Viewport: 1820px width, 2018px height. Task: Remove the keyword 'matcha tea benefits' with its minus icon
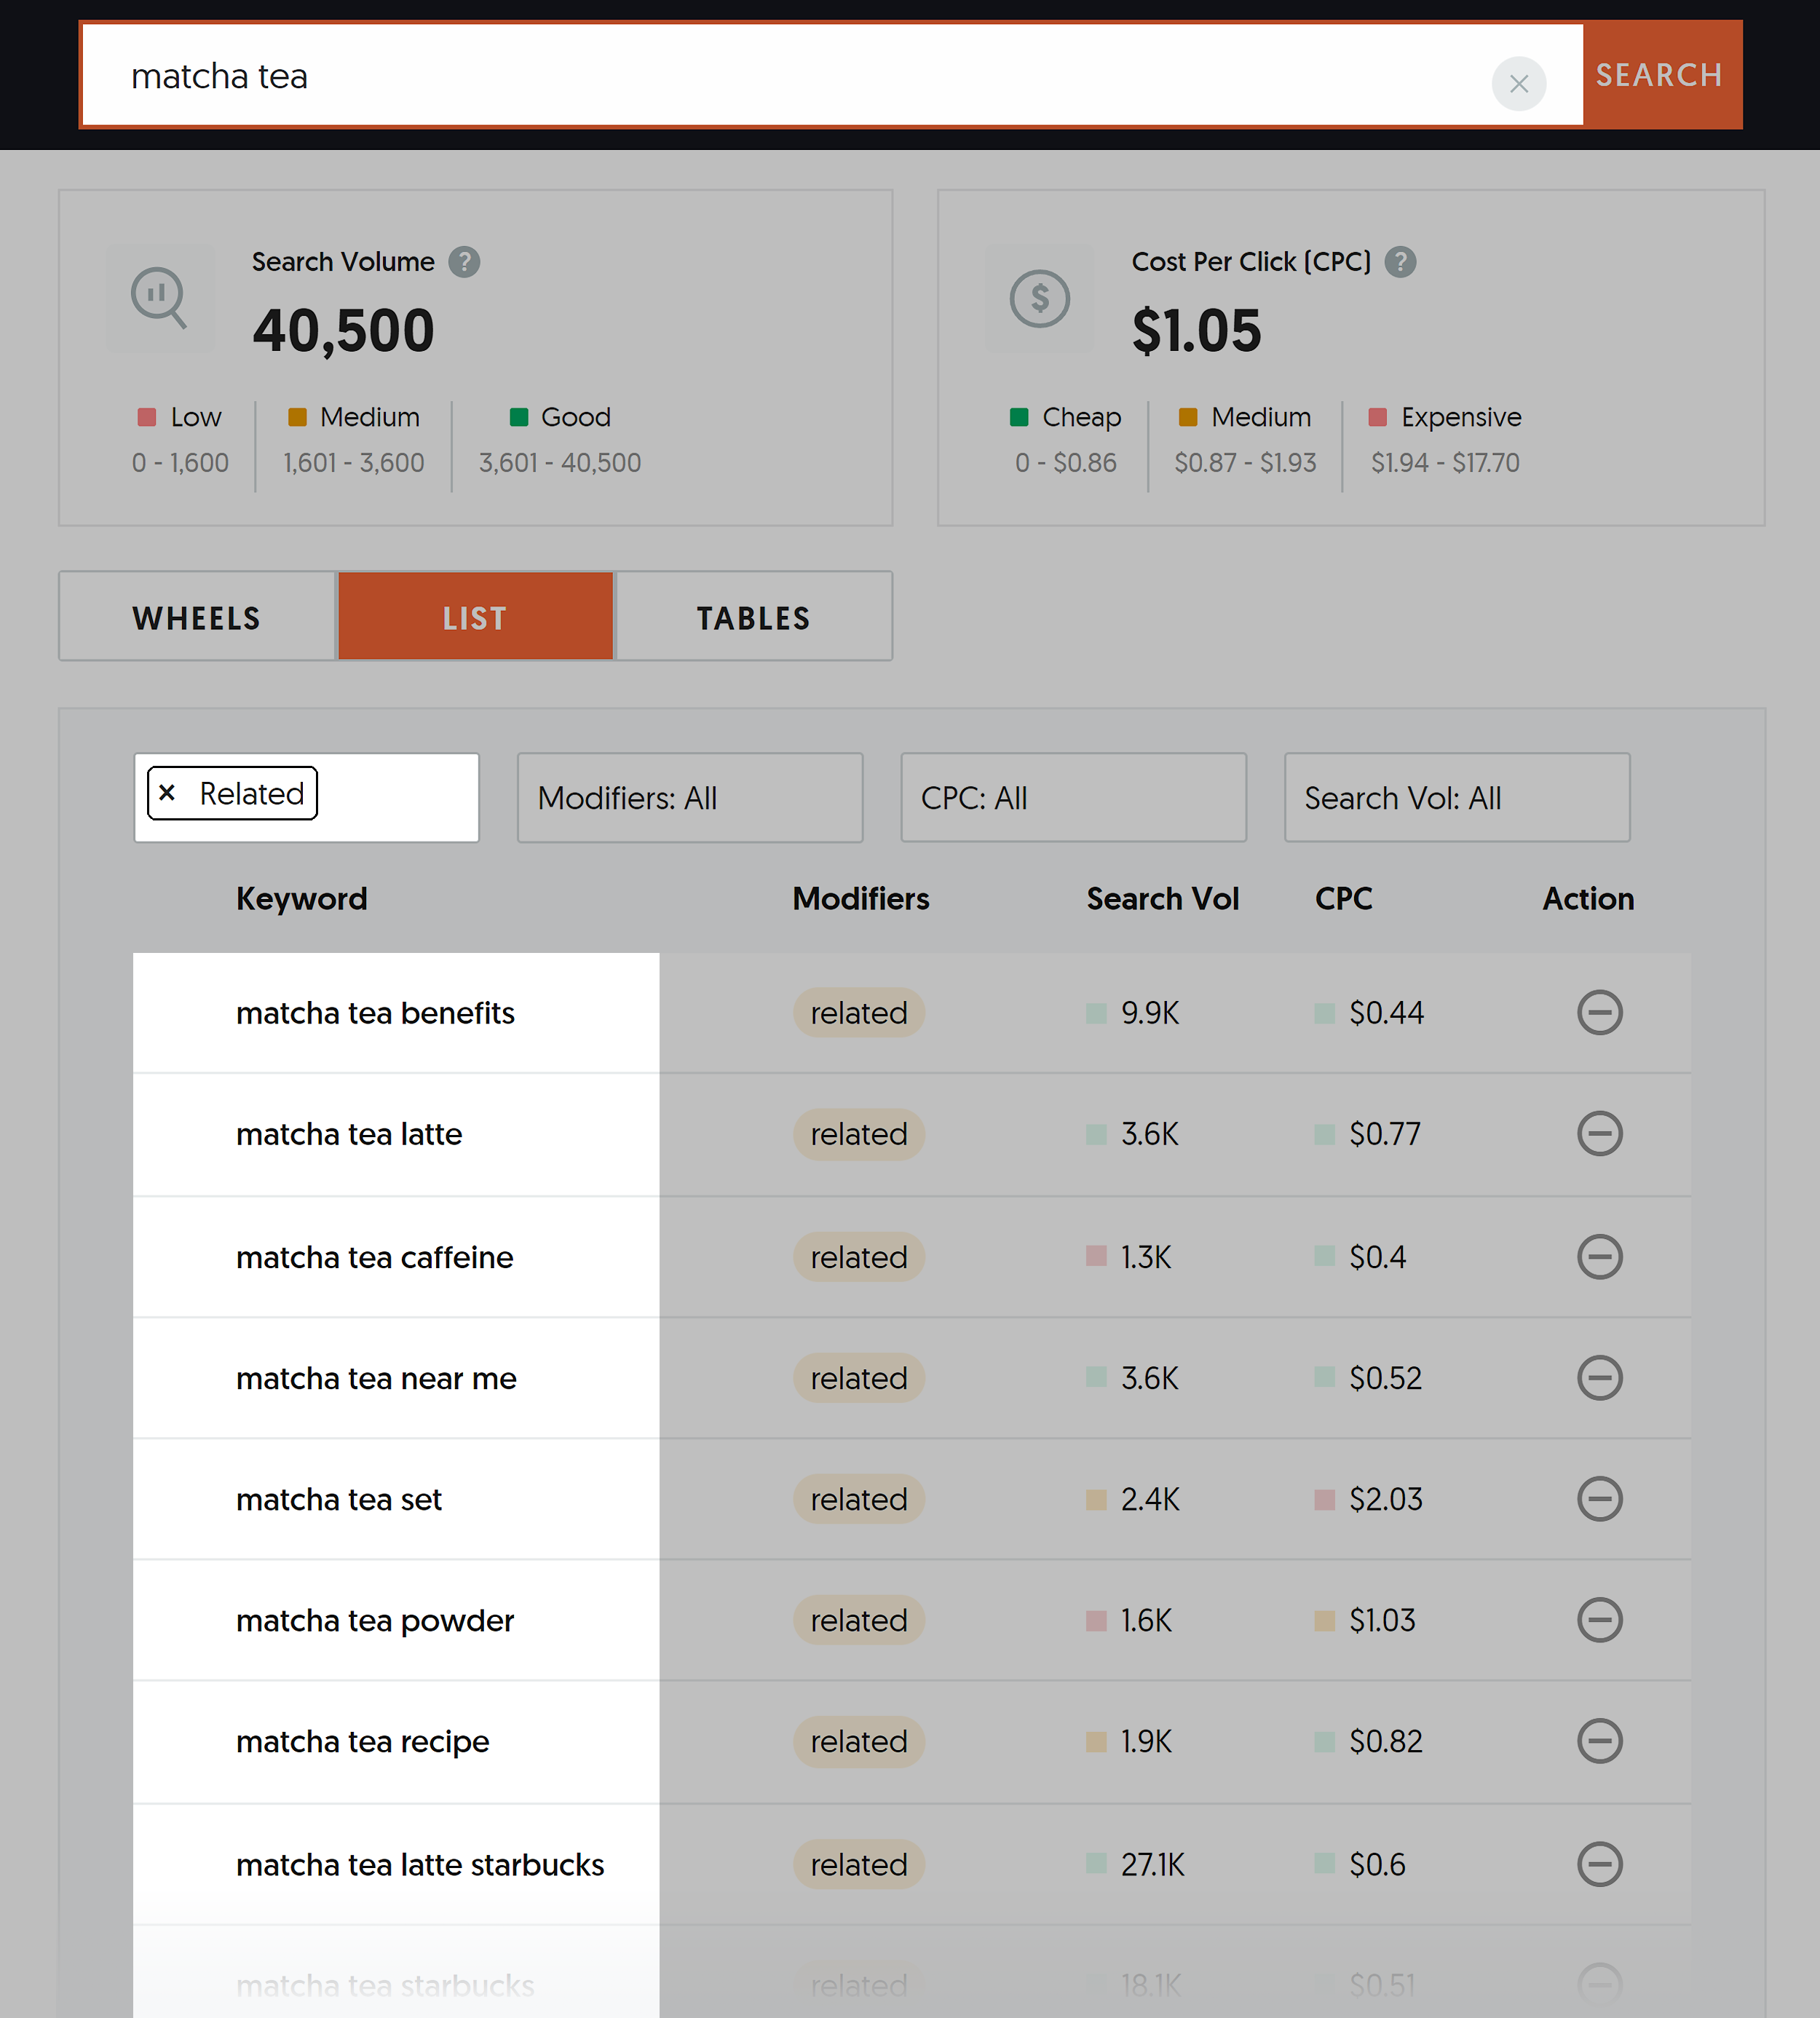click(x=1599, y=1013)
